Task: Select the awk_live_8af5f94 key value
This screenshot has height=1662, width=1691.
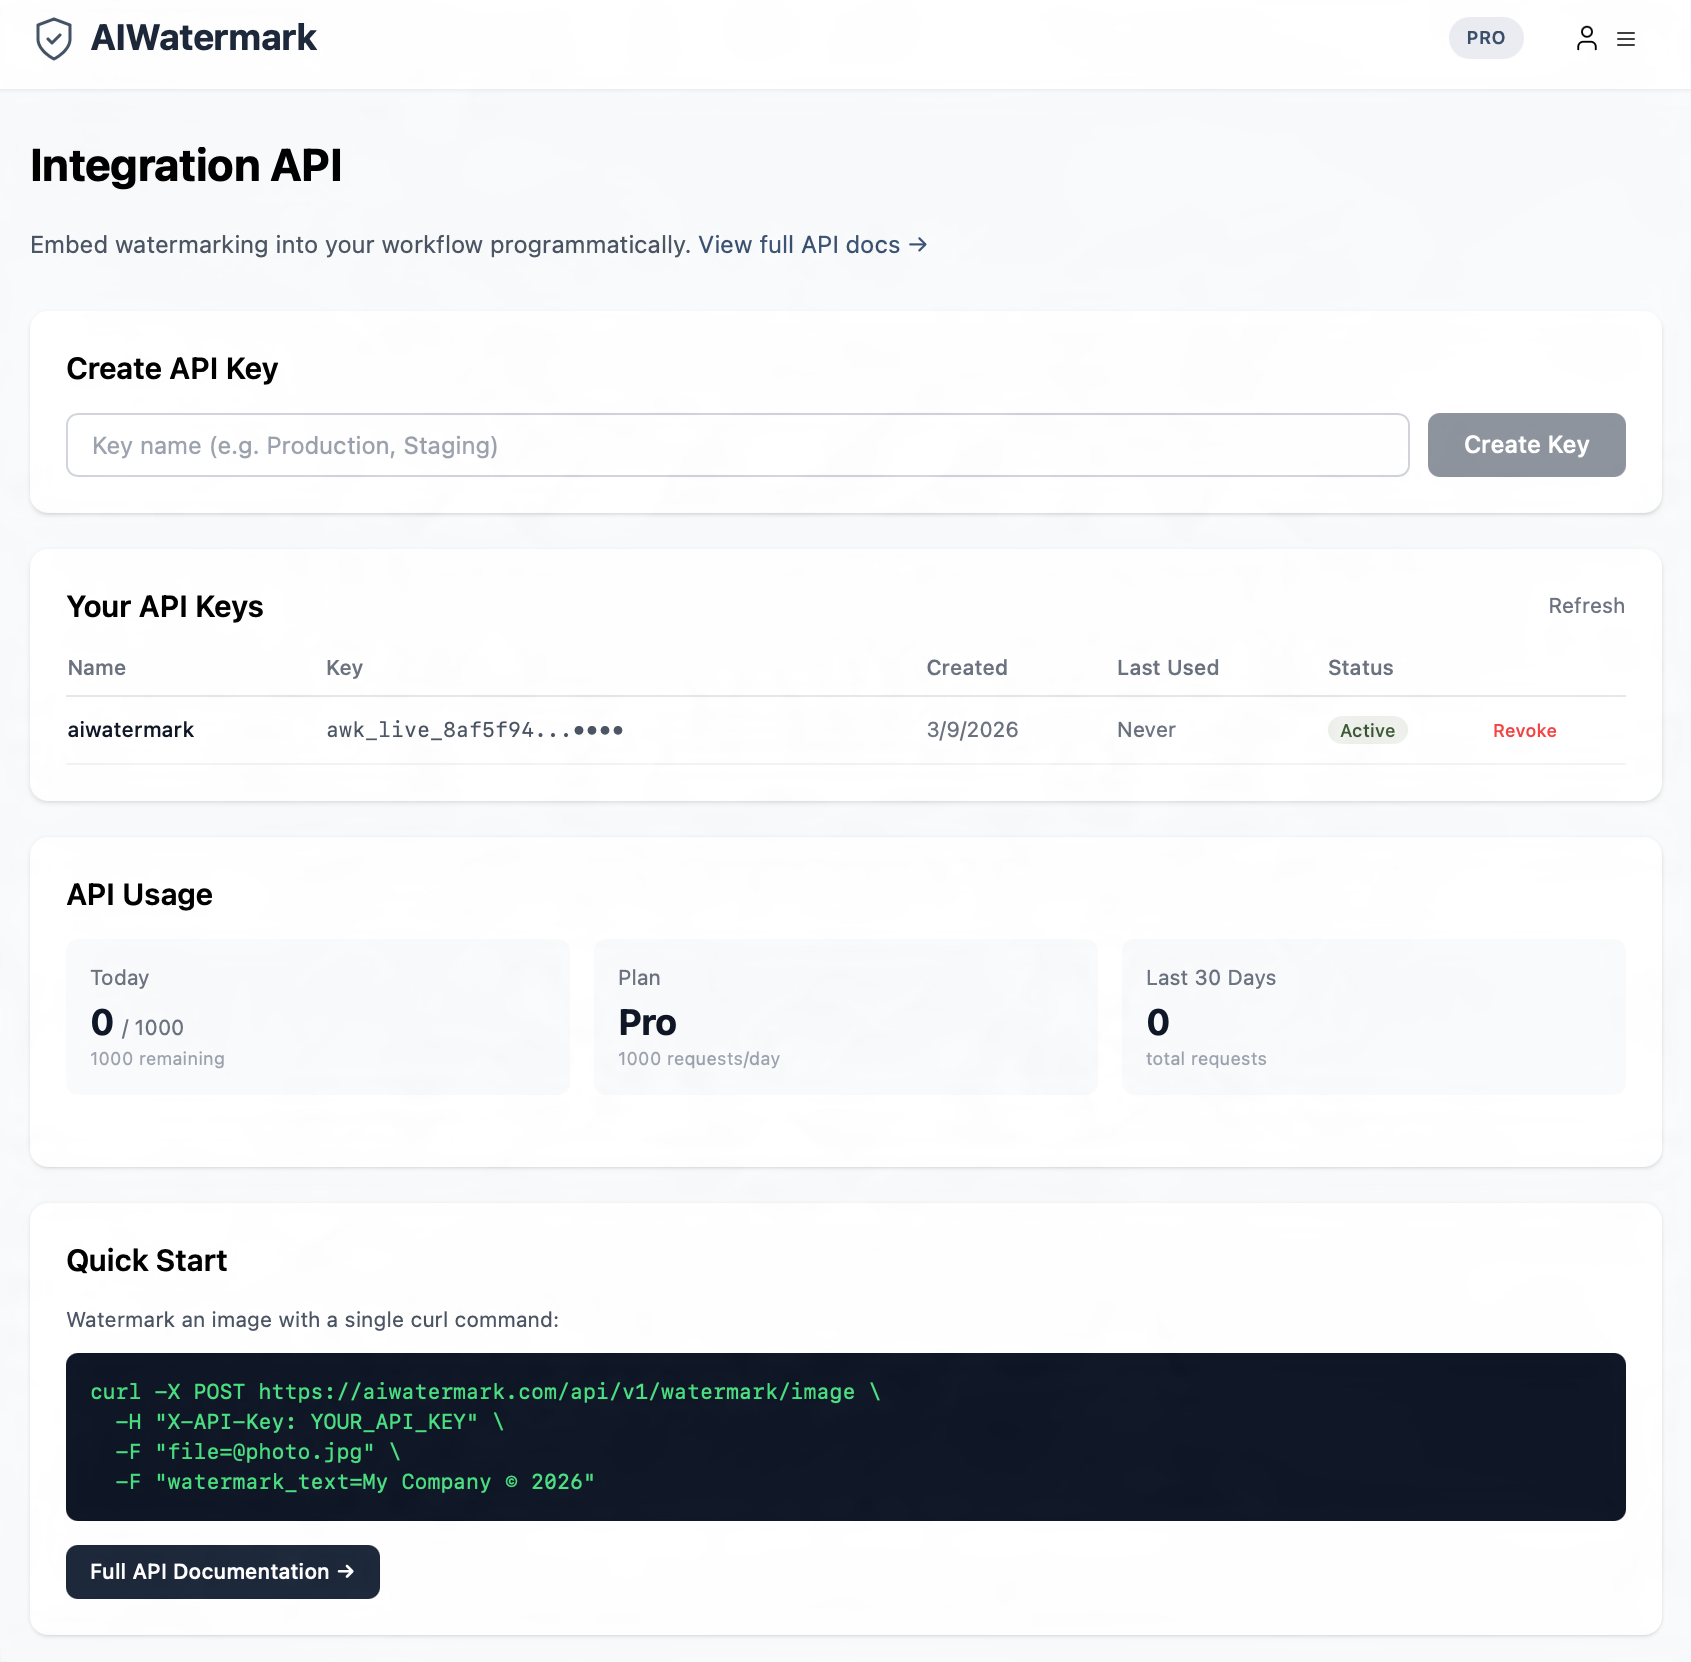Action: click(x=475, y=730)
